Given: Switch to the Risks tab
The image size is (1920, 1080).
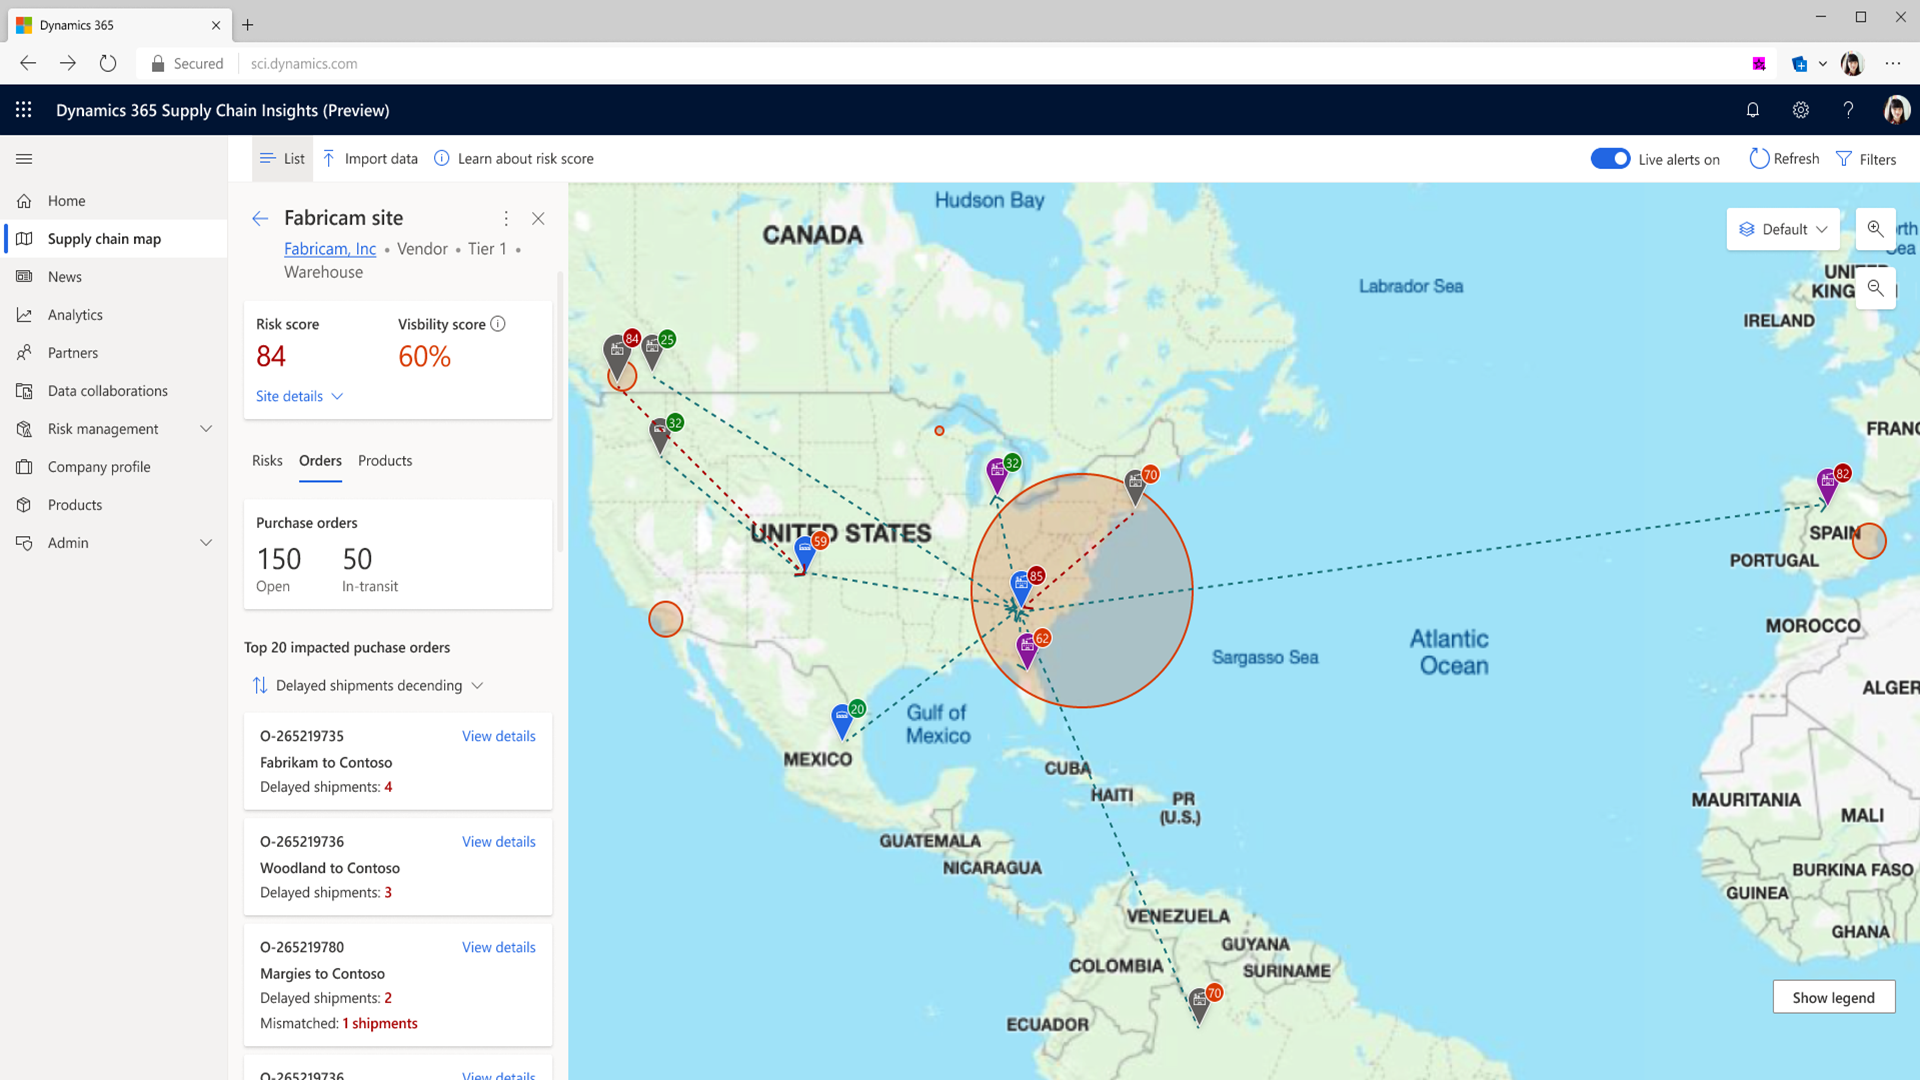Looking at the screenshot, I should (267, 461).
